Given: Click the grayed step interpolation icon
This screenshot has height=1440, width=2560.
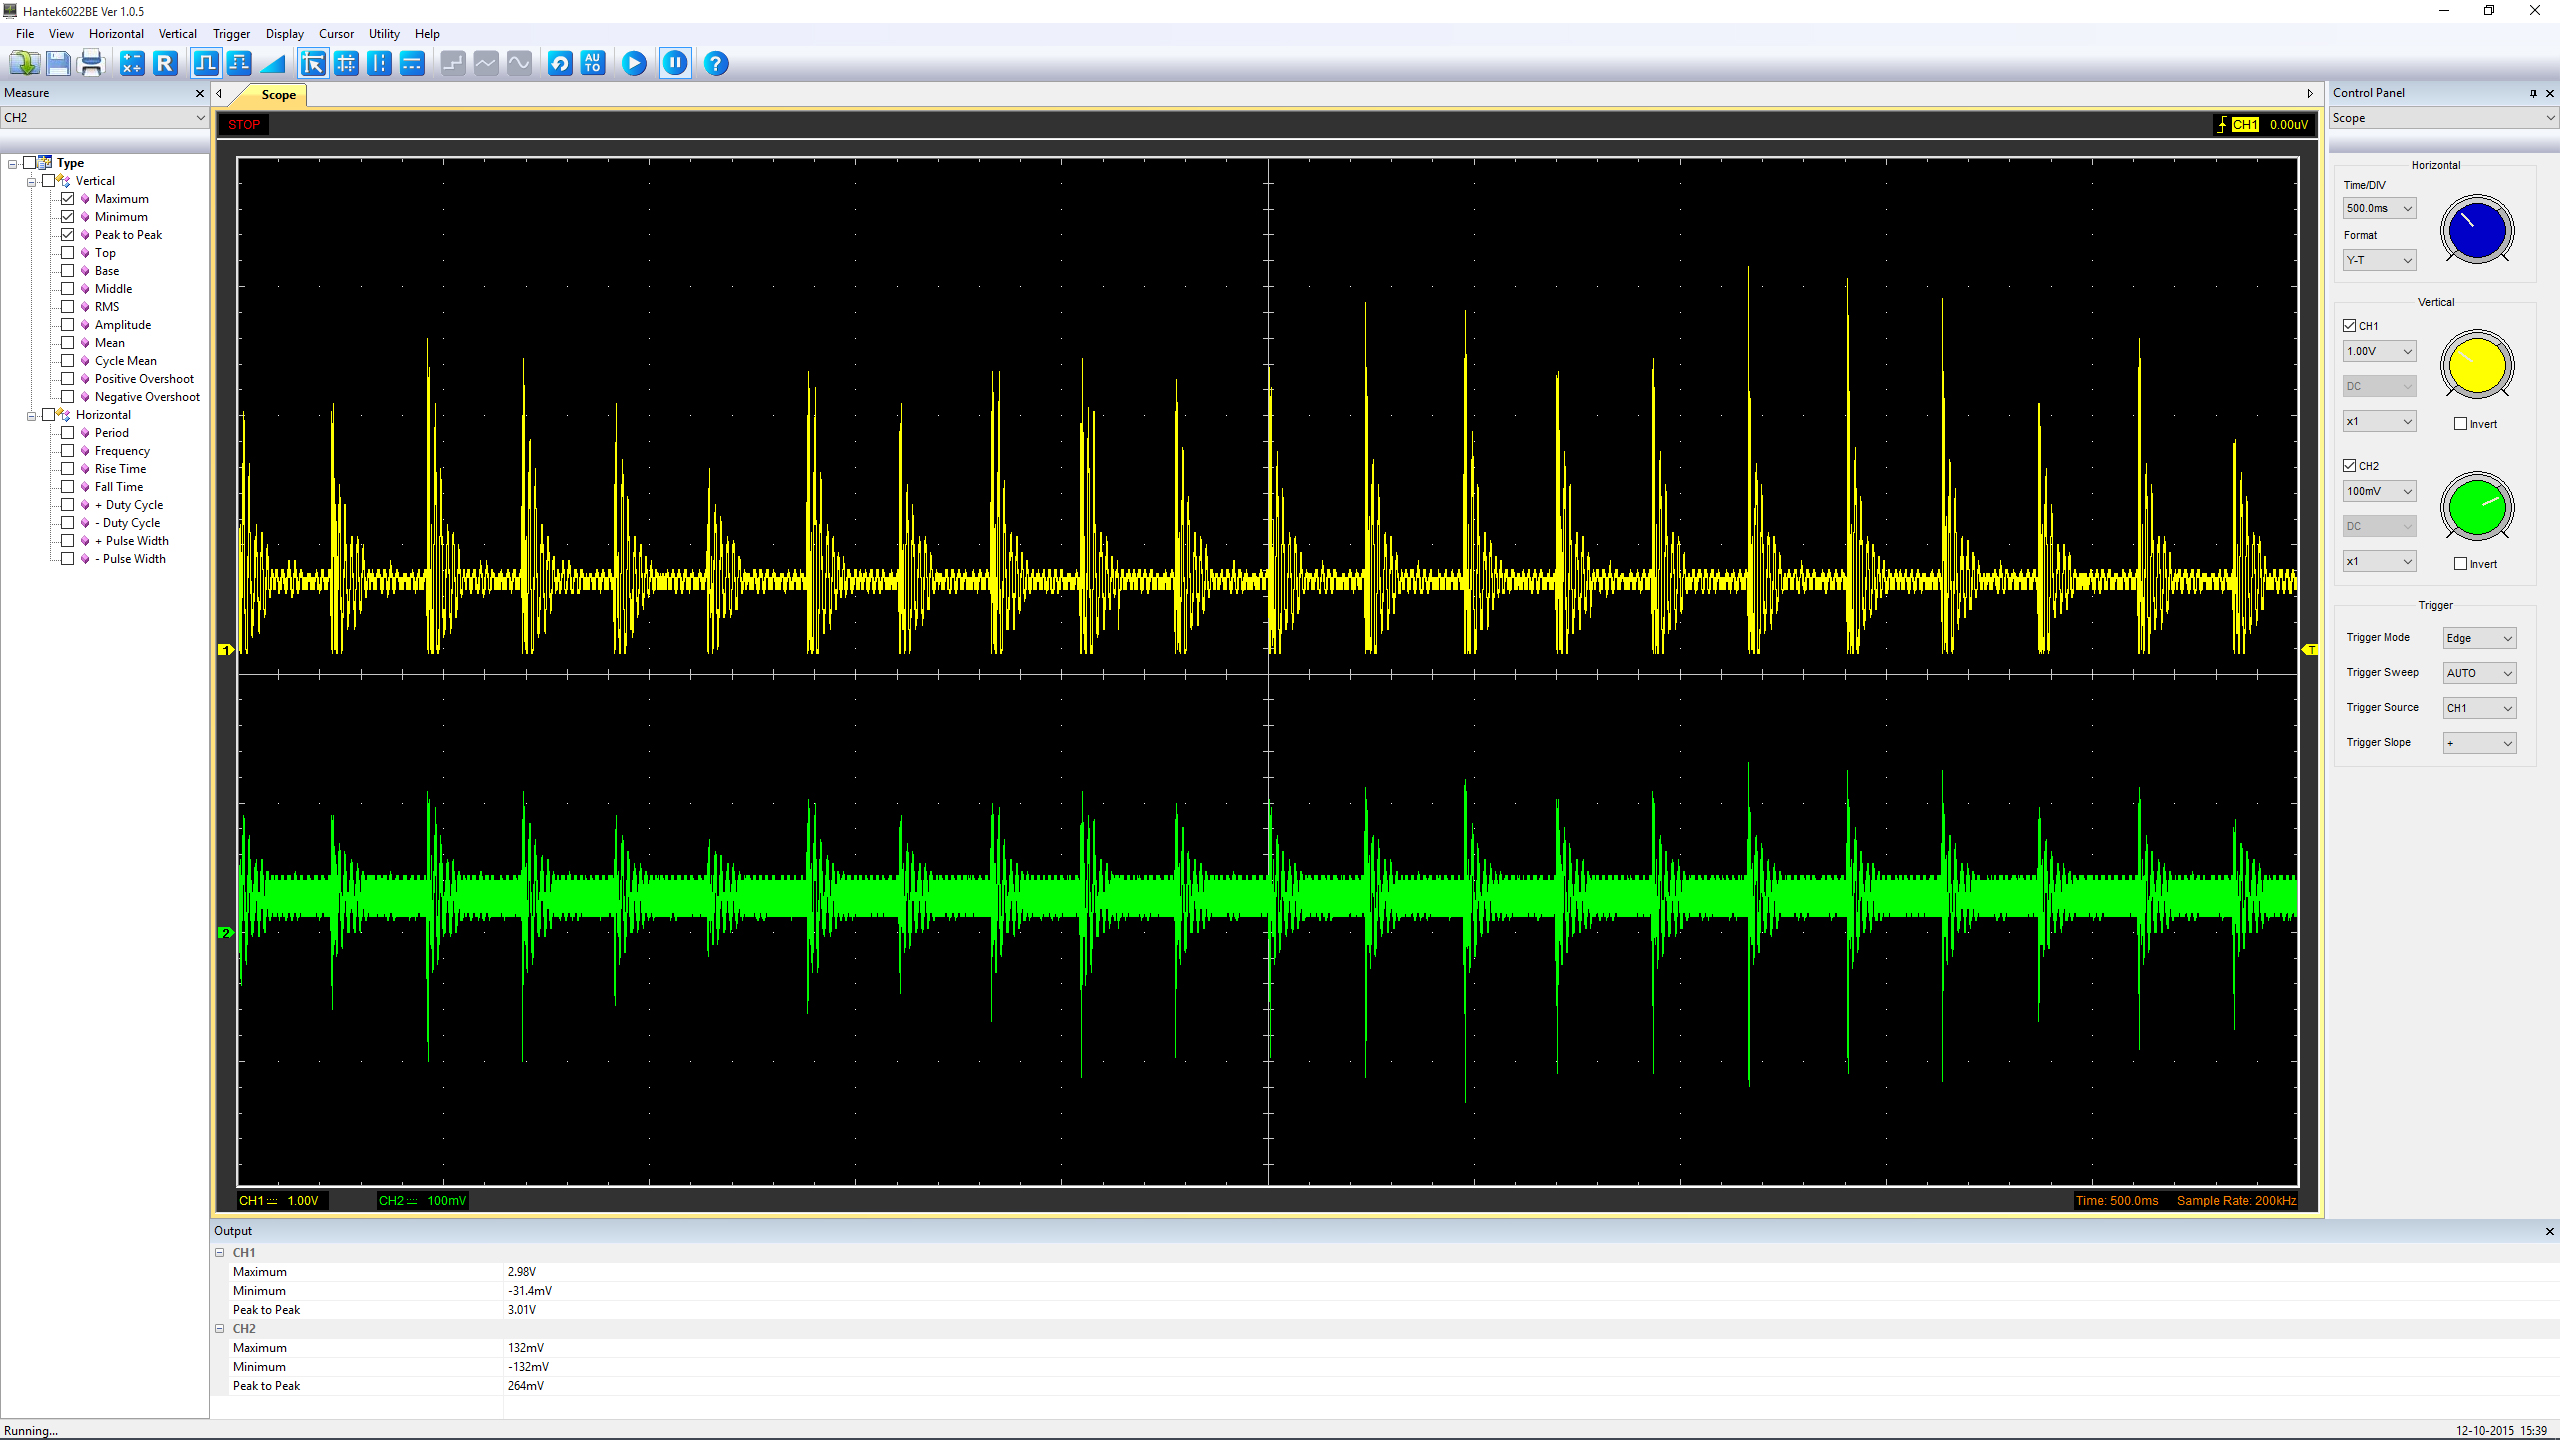Looking at the screenshot, I should click(453, 64).
